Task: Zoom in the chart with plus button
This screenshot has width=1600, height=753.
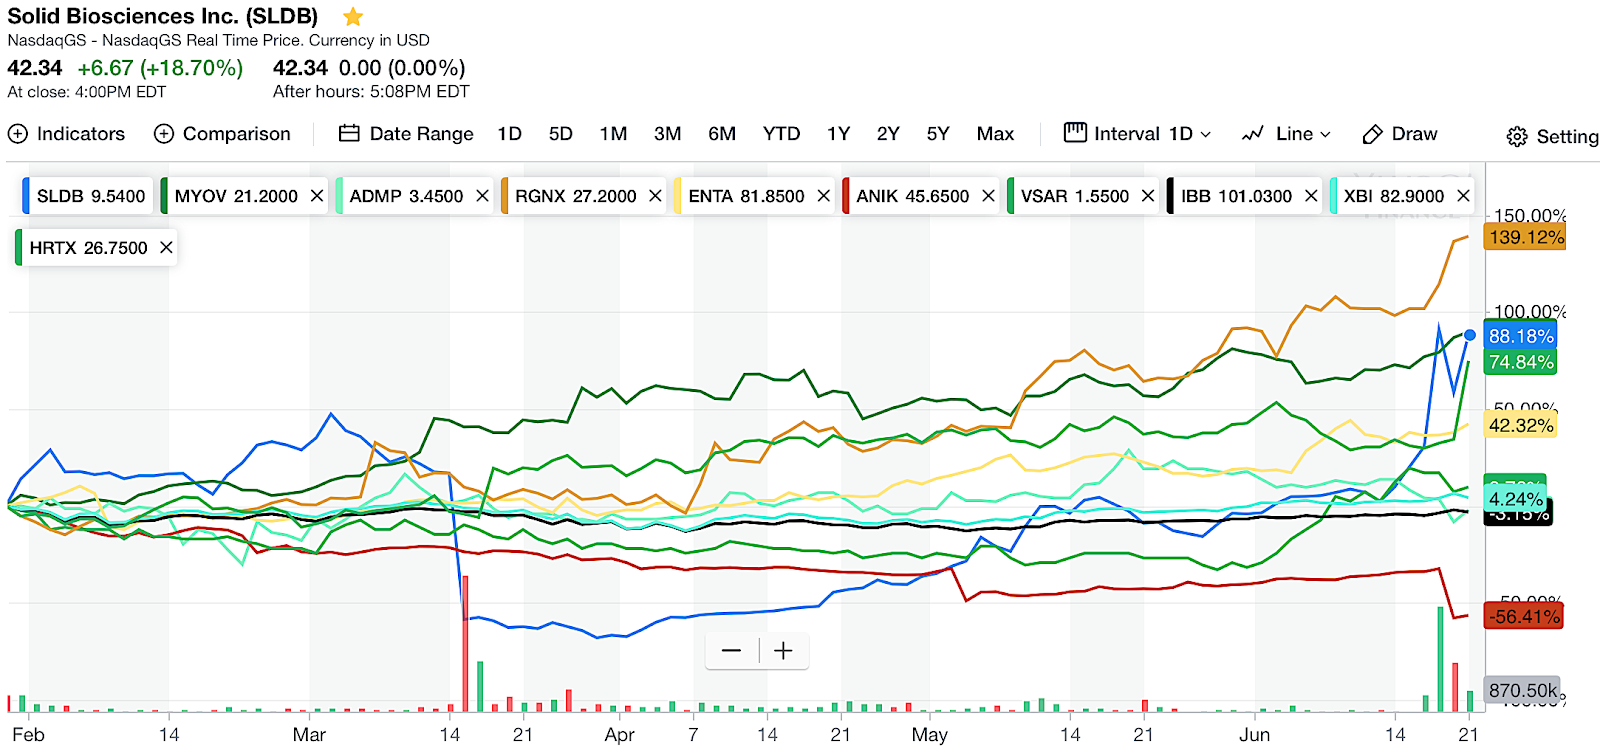Action: click(783, 651)
